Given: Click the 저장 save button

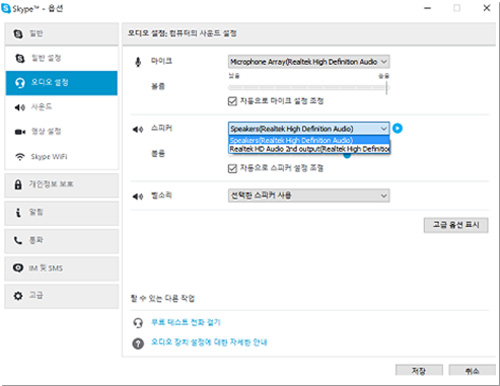Looking at the screenshot, I should (x=419, y=371).
